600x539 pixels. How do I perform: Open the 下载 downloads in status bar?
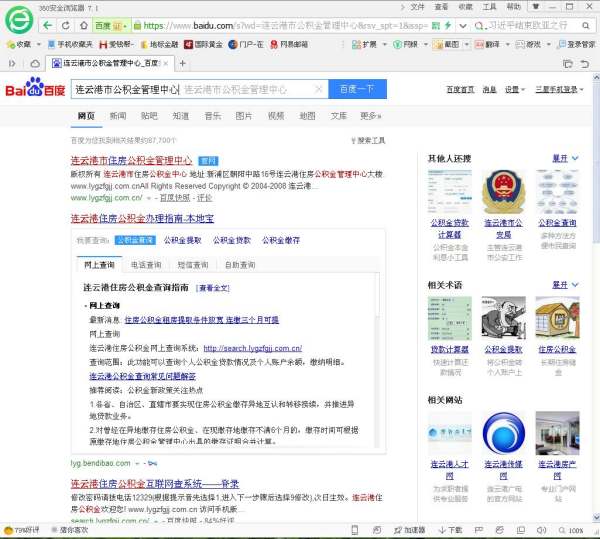pyautogui.click(x=450, y=530)
